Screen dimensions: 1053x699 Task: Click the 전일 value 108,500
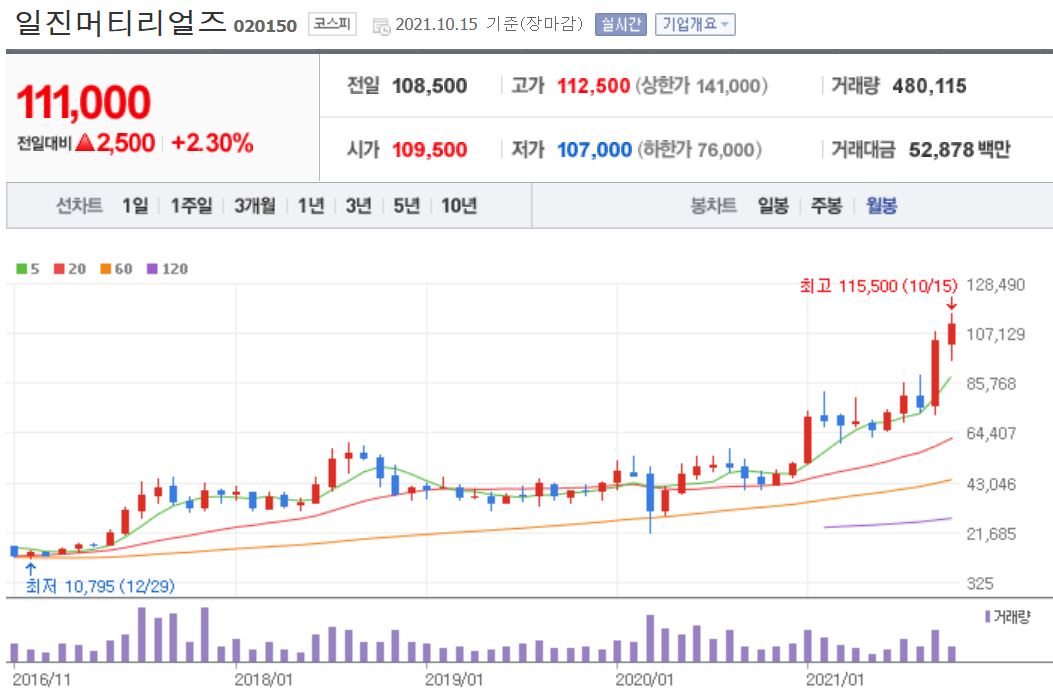430,86
